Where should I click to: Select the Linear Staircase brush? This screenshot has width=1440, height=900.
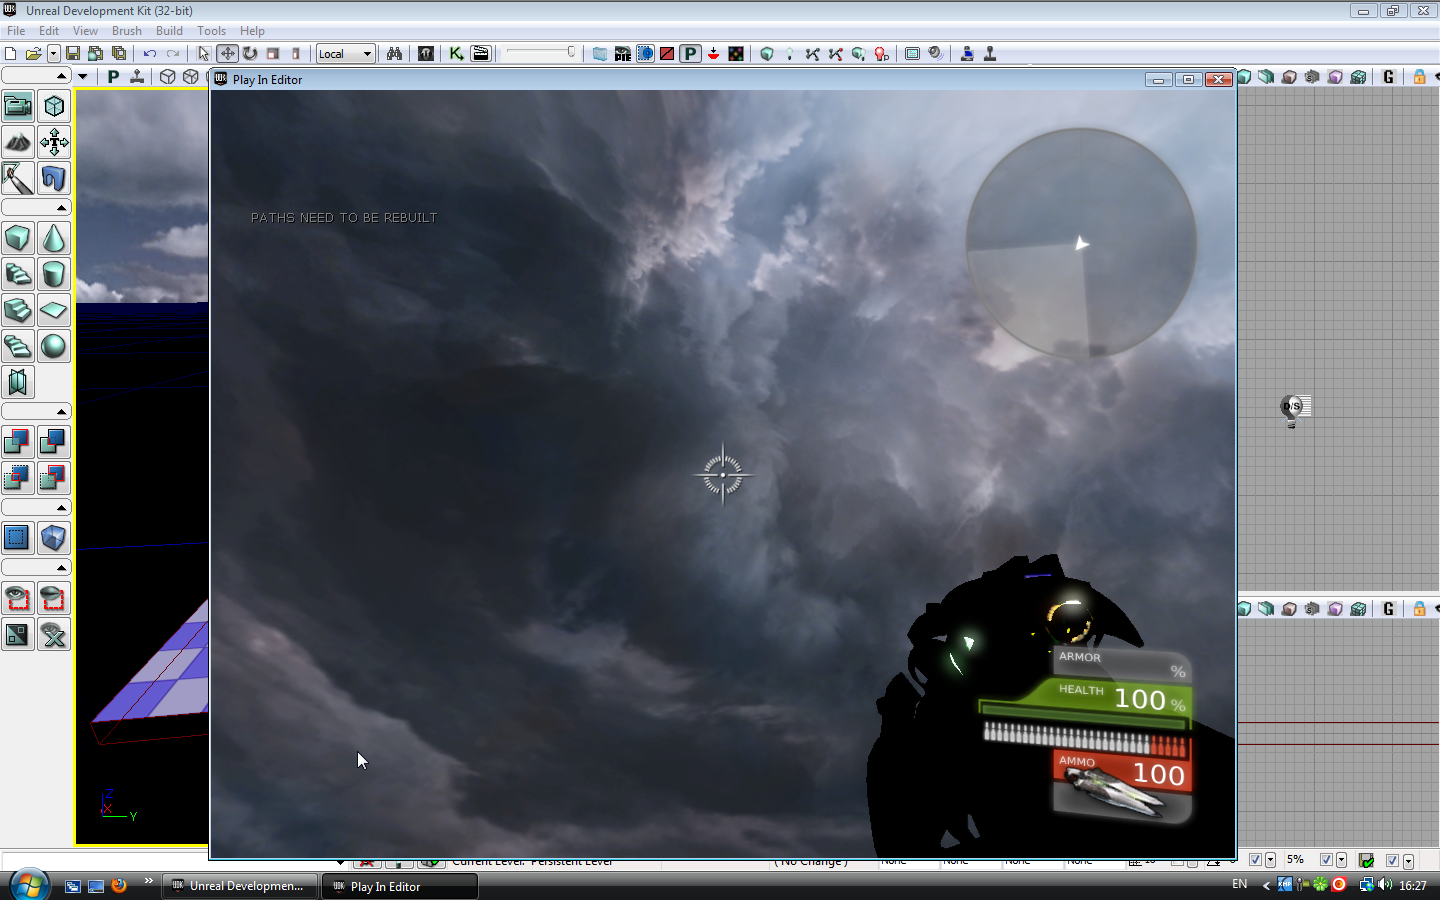(18, 310)
